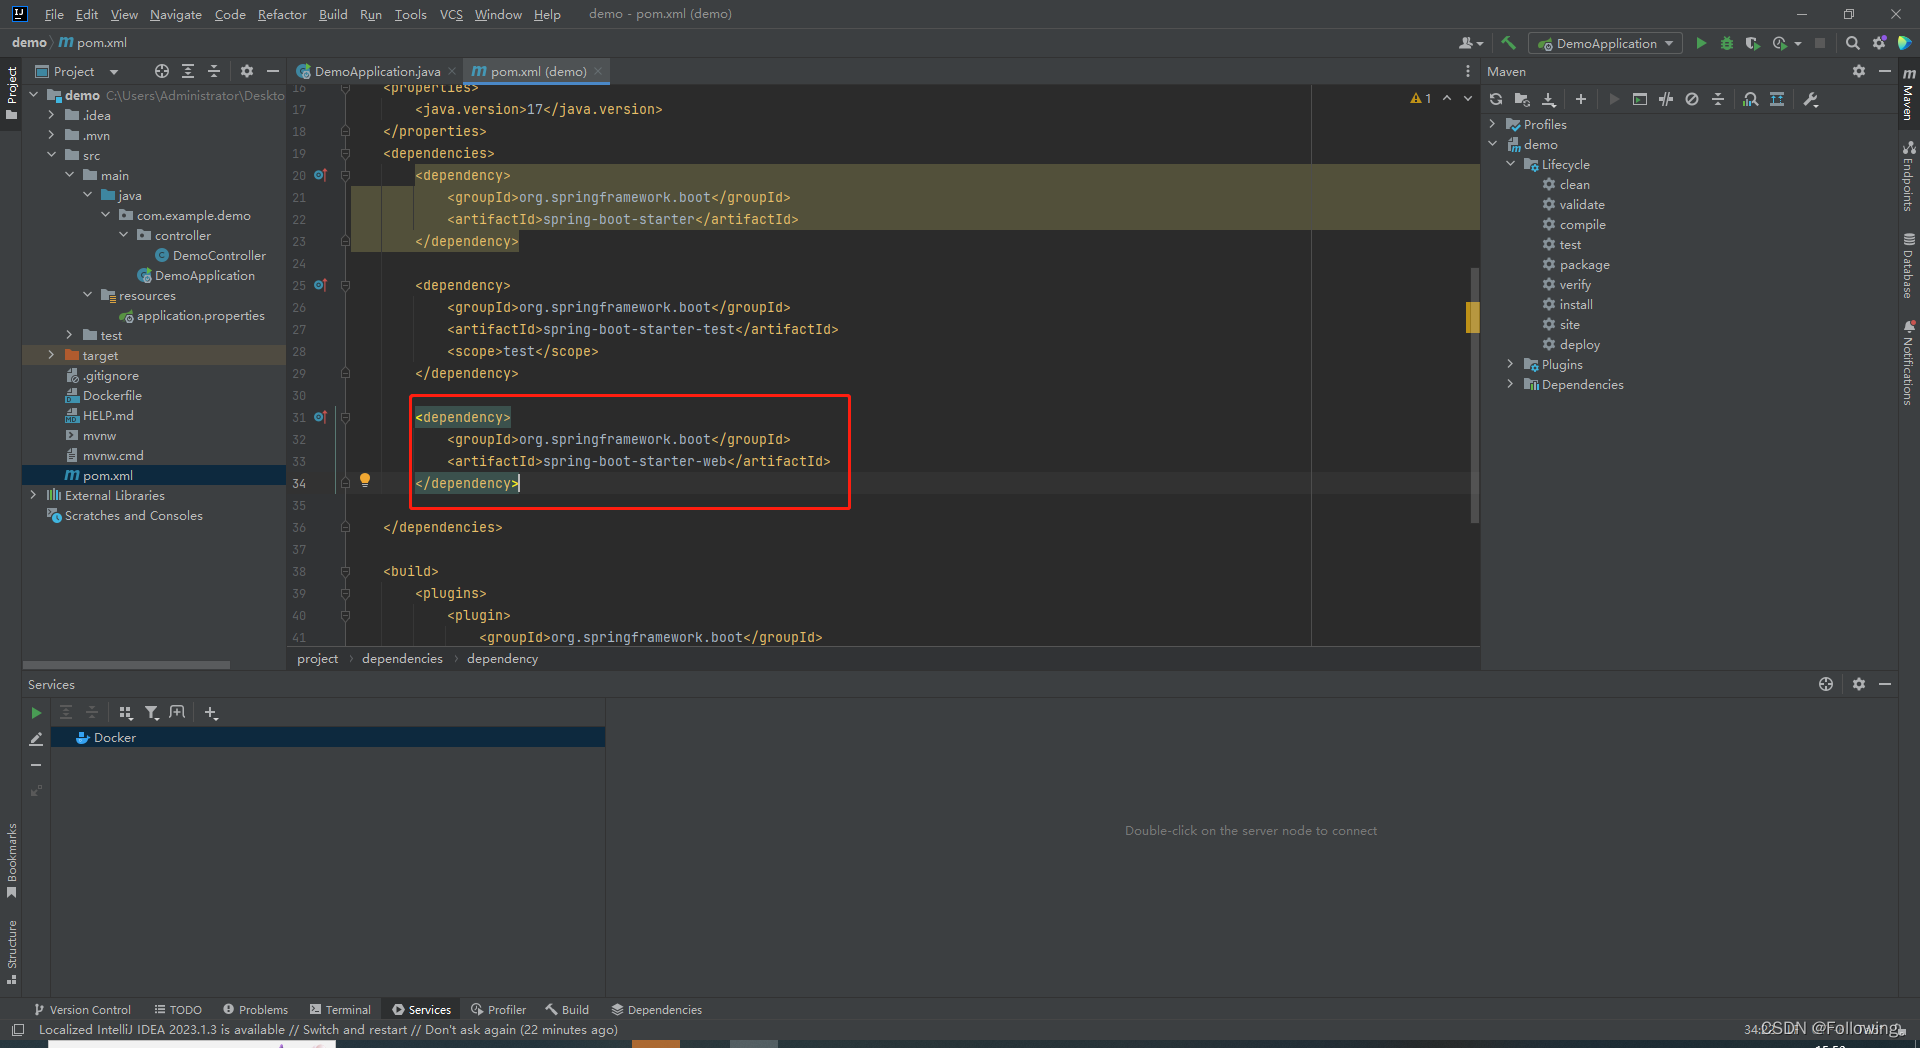Image resolution: width=1920 pixels, height=1048 pixels.
Task: Open the Refactor menu
Action: [282, 14]
